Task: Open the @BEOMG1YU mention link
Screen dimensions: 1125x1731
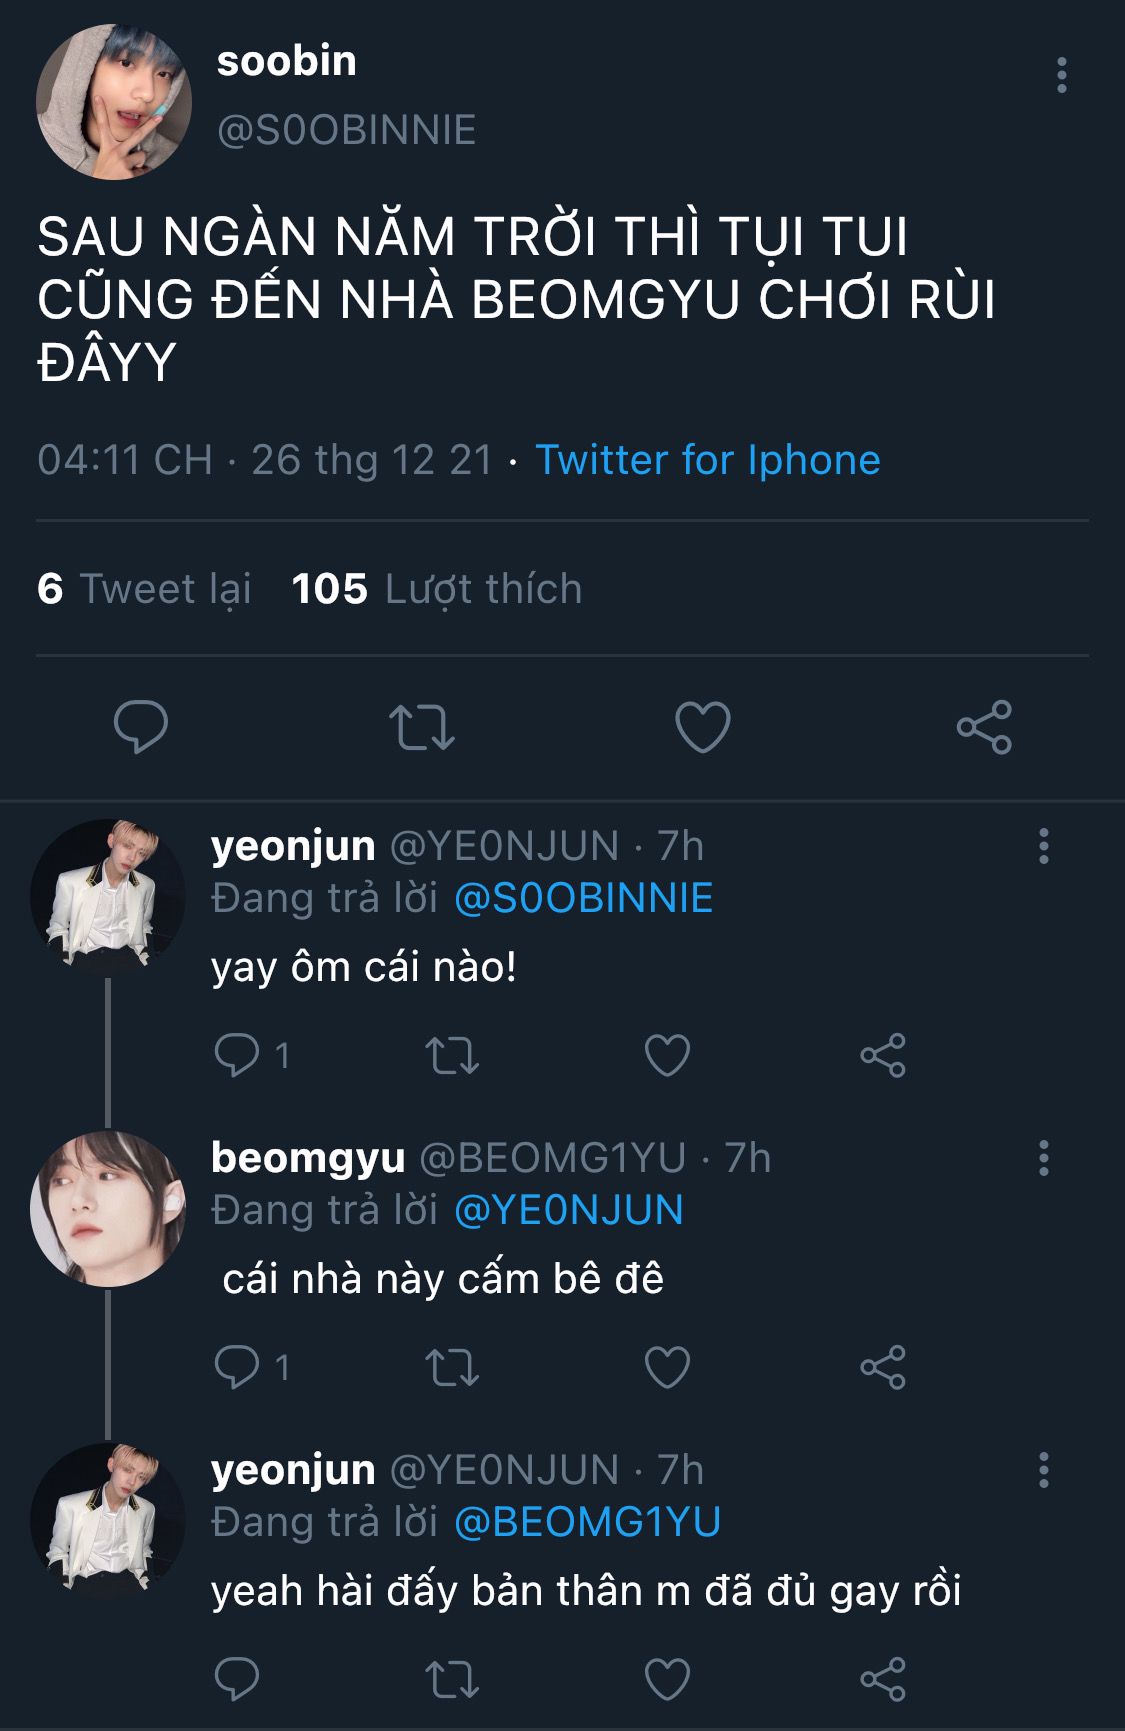Action: tap(587, 1522)
